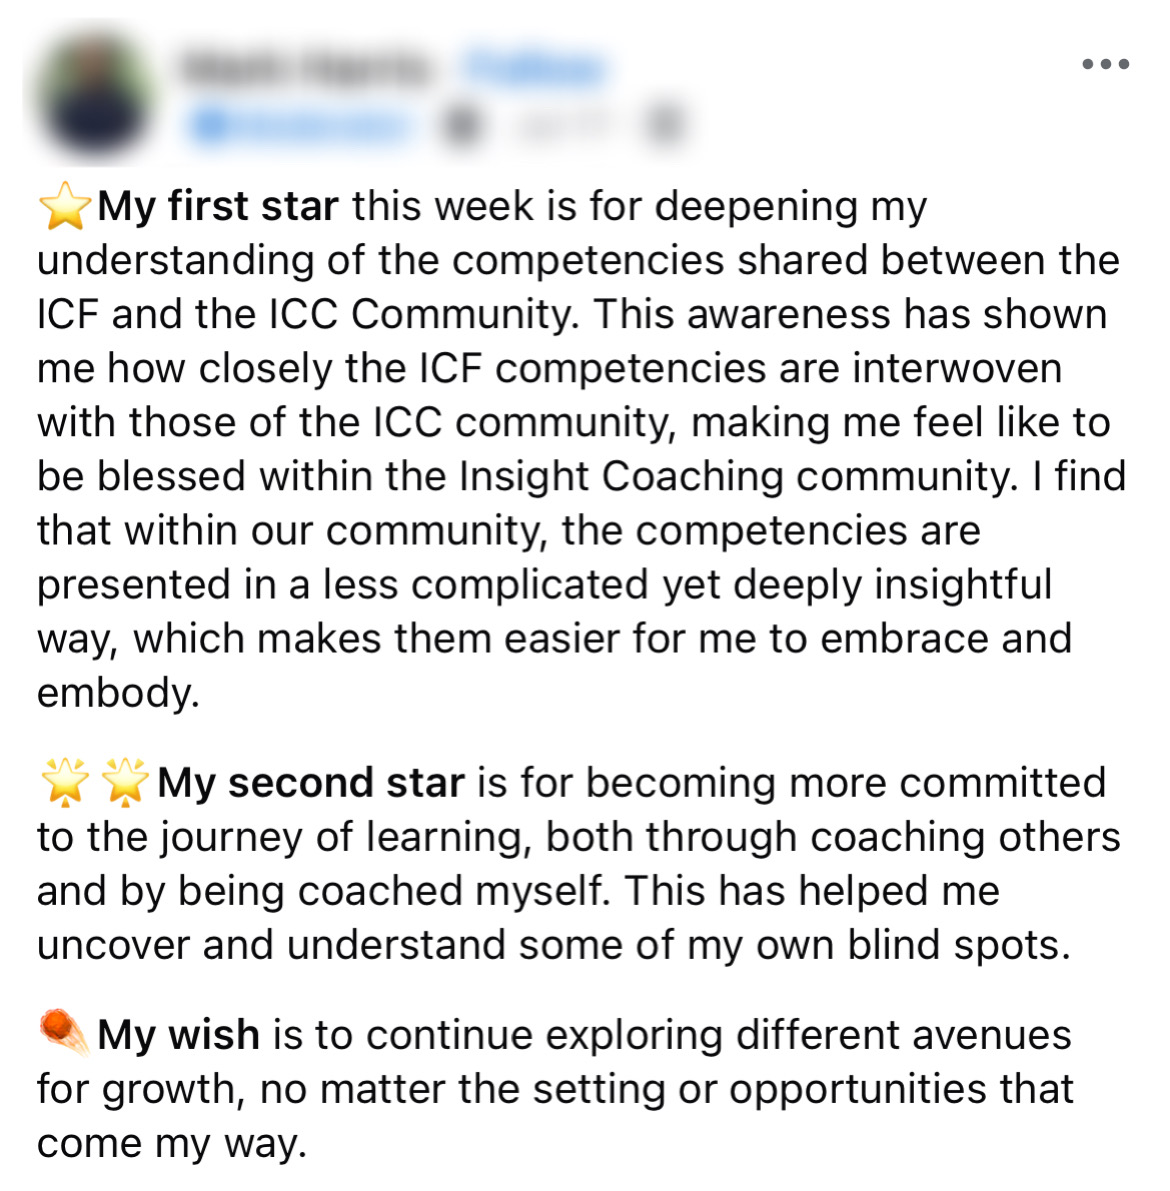The width and height of the screenshot is (1170, 1191).
Task: Click the word "embody." ending the first paragraph
Action: point(119,693)
